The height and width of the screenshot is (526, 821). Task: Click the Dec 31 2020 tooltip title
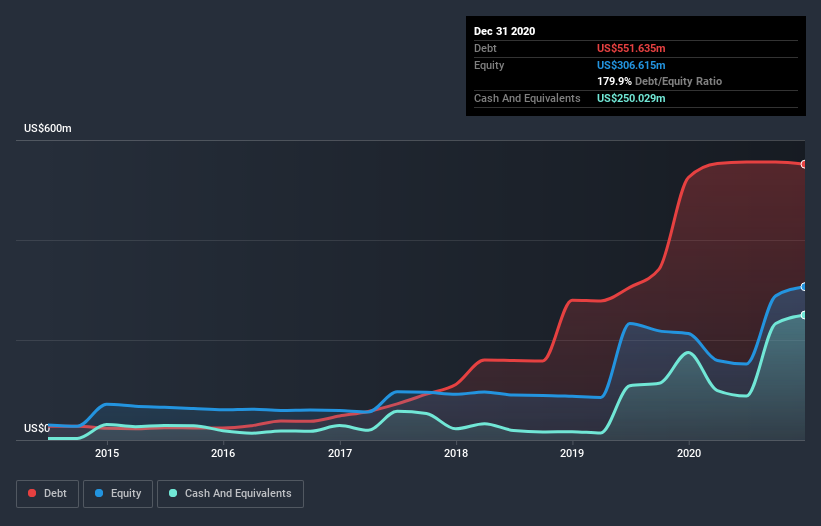point(504,31)
